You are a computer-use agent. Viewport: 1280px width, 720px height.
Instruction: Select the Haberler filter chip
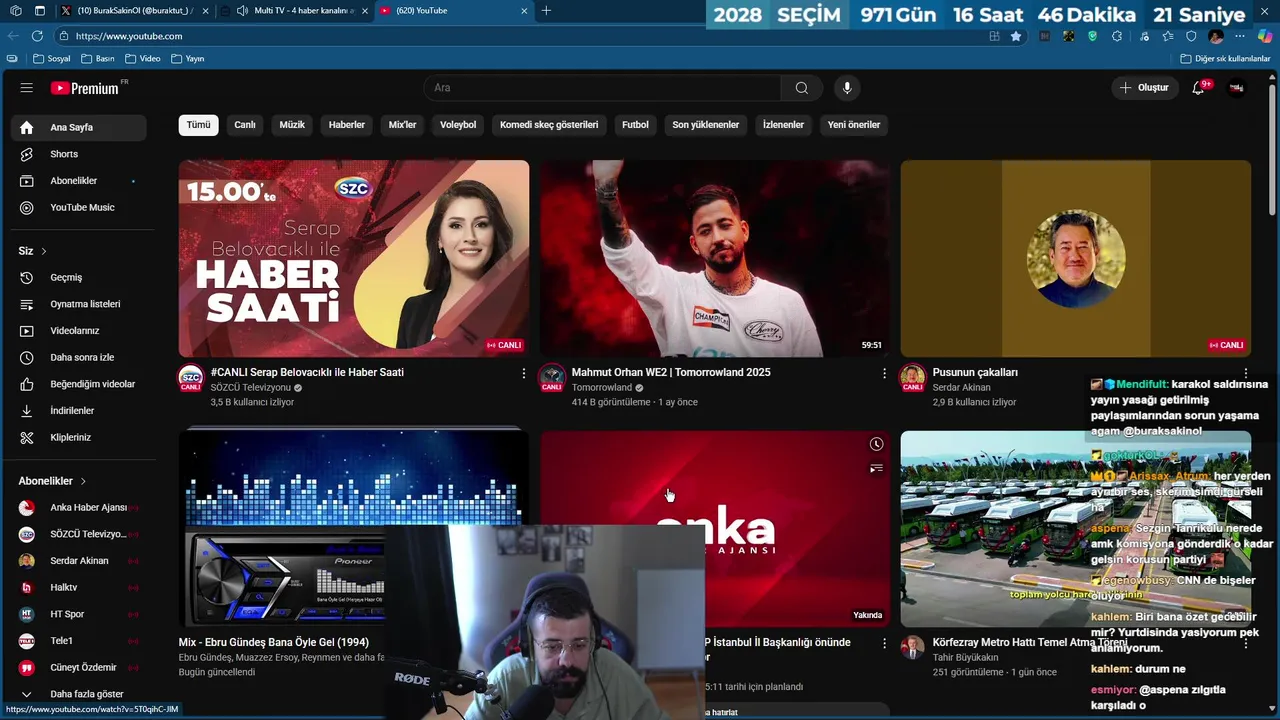(x=347, y=125)
